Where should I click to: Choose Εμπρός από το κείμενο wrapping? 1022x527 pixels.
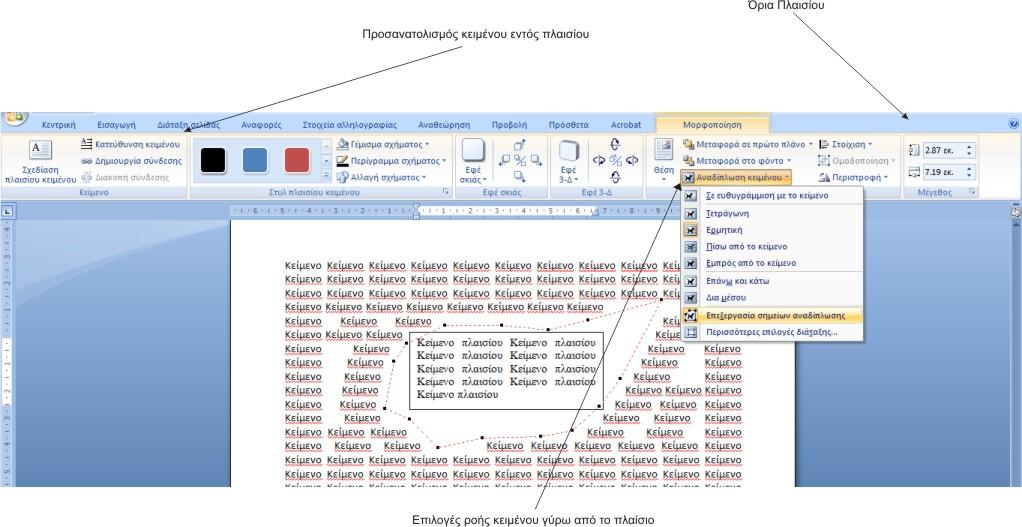(772, 263)
